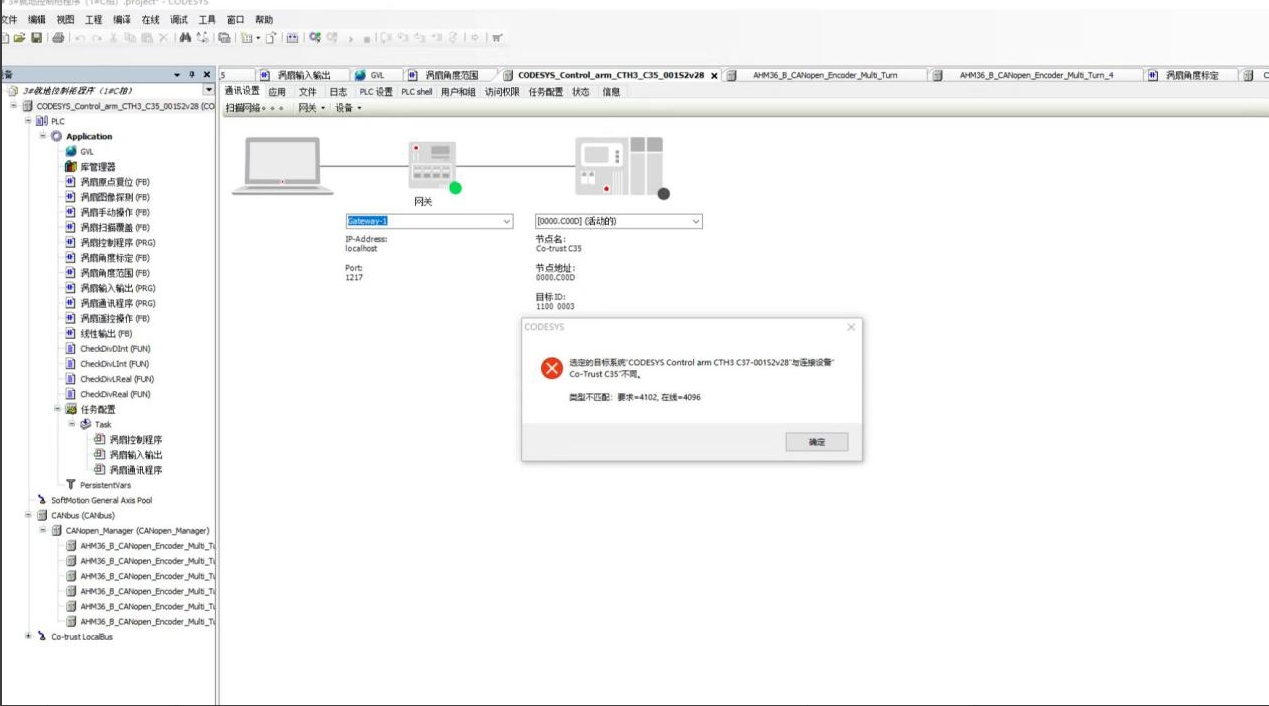Open the 调试 debug menu
The width and height of the screenshot is (1269, 706).
click(x=179, y=19)
